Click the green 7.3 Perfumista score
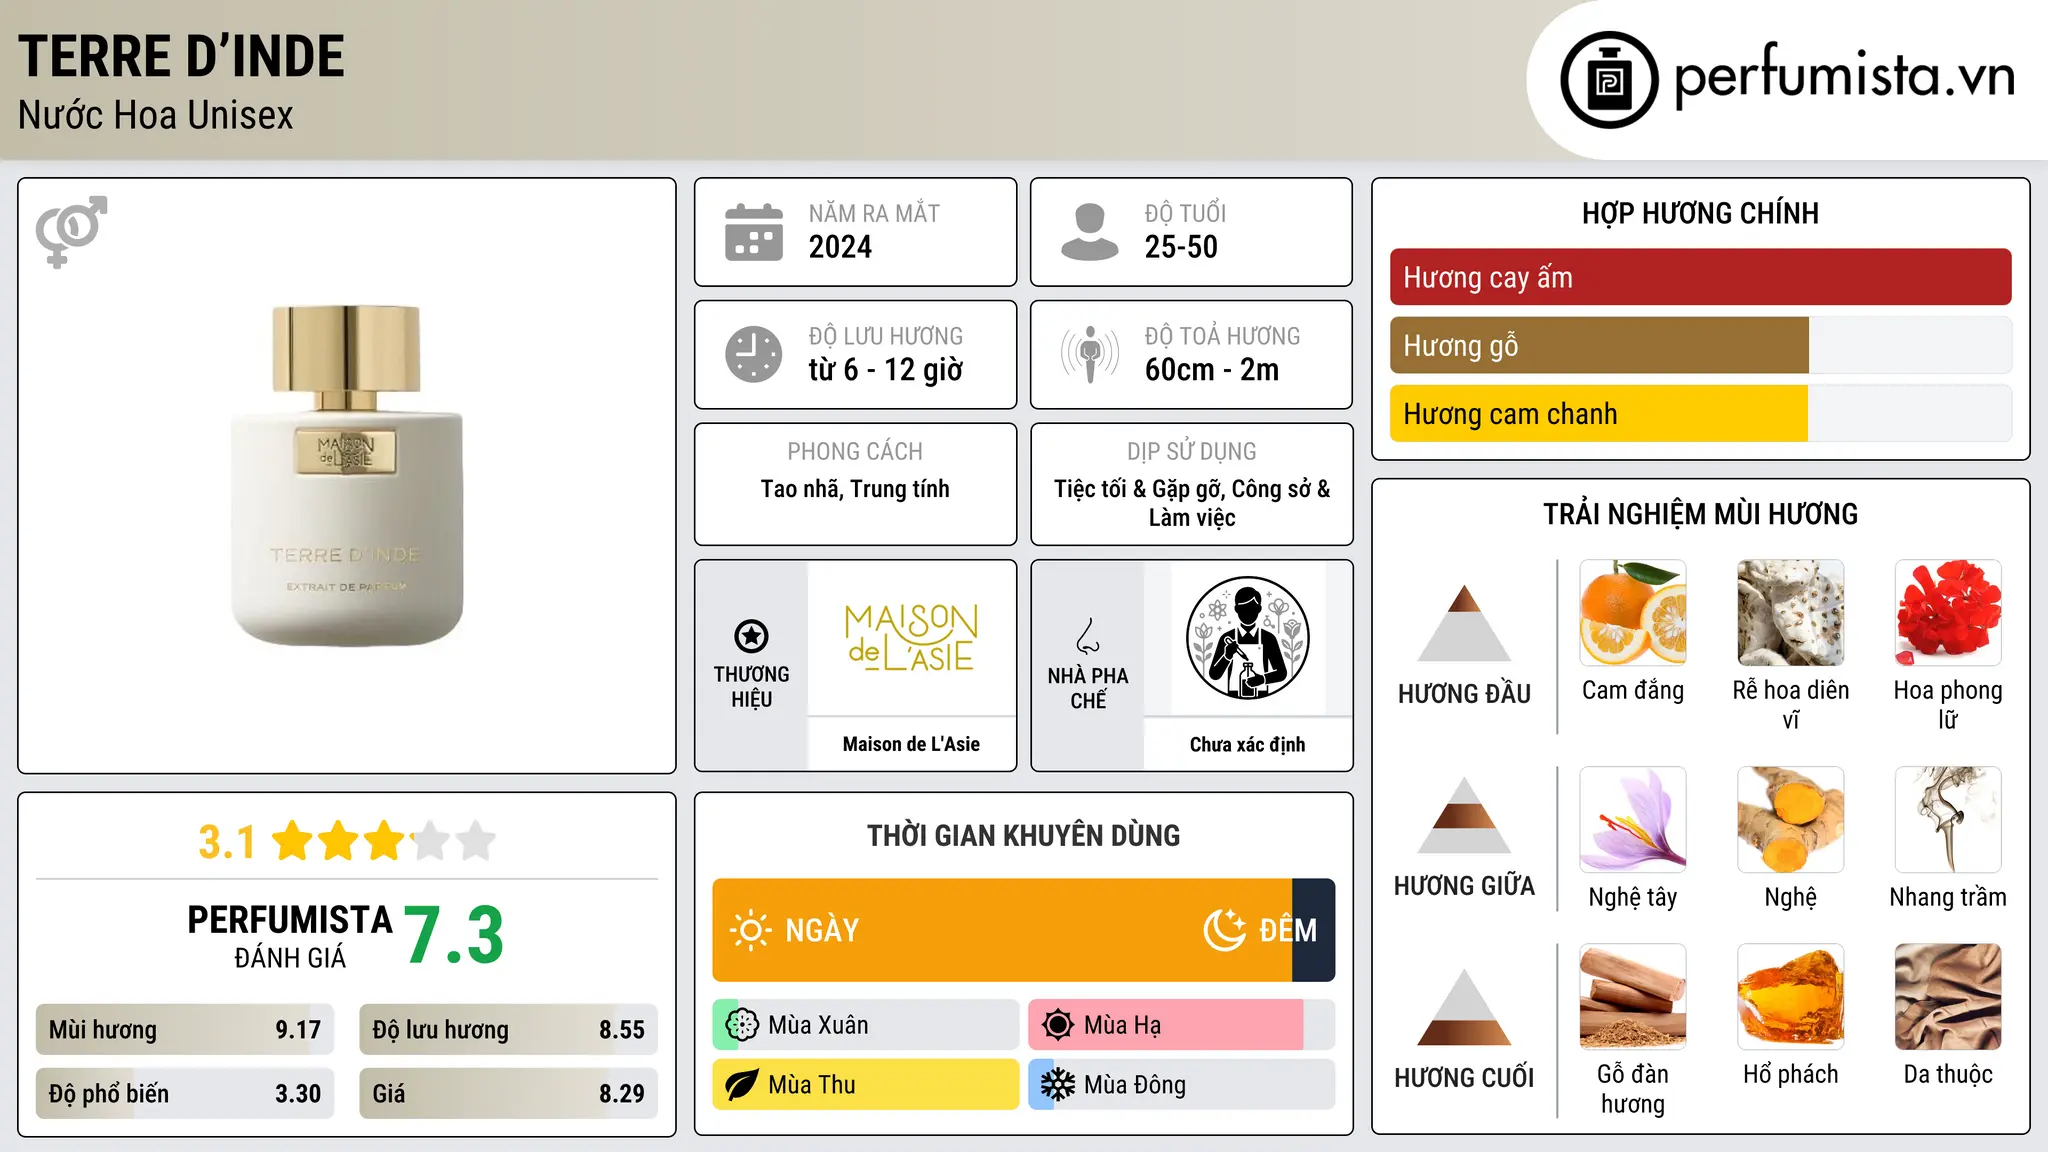 click(454, 935)
